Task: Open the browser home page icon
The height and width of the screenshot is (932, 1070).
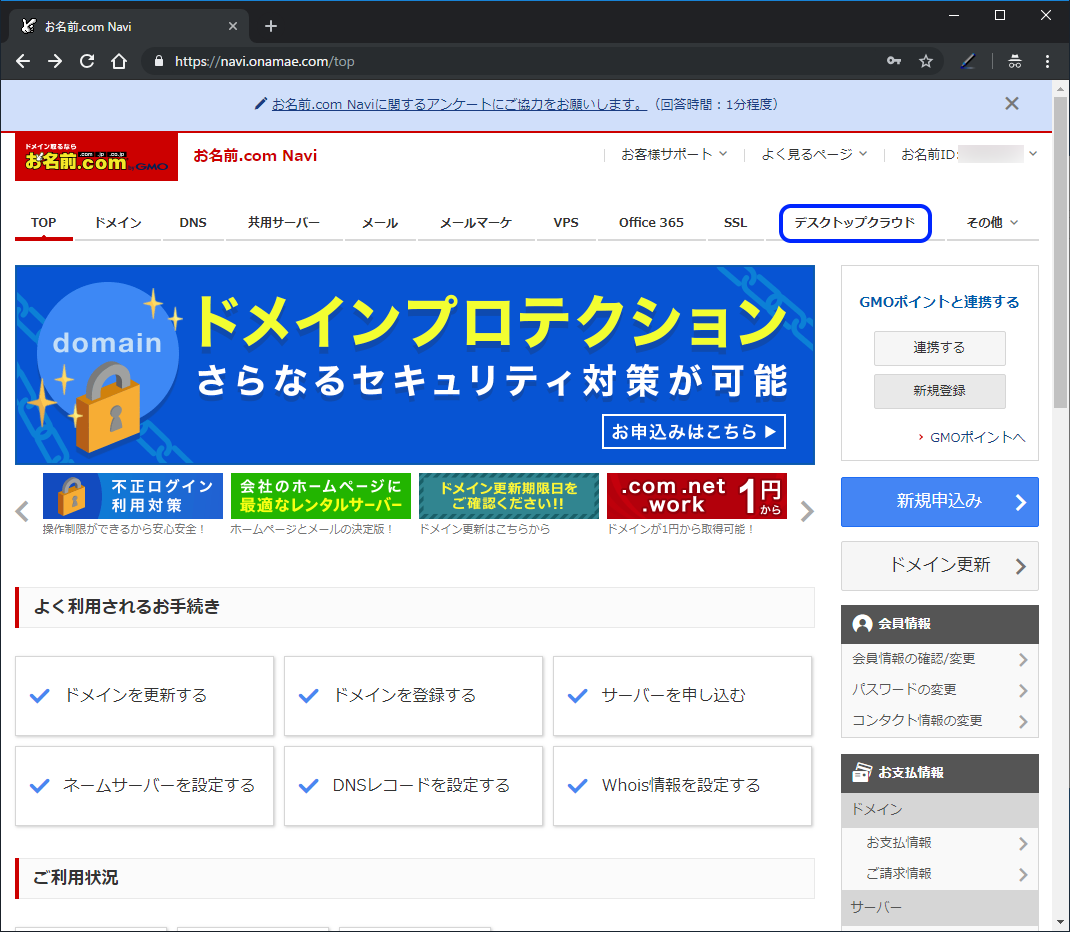Action: click(x=119, y=61)
